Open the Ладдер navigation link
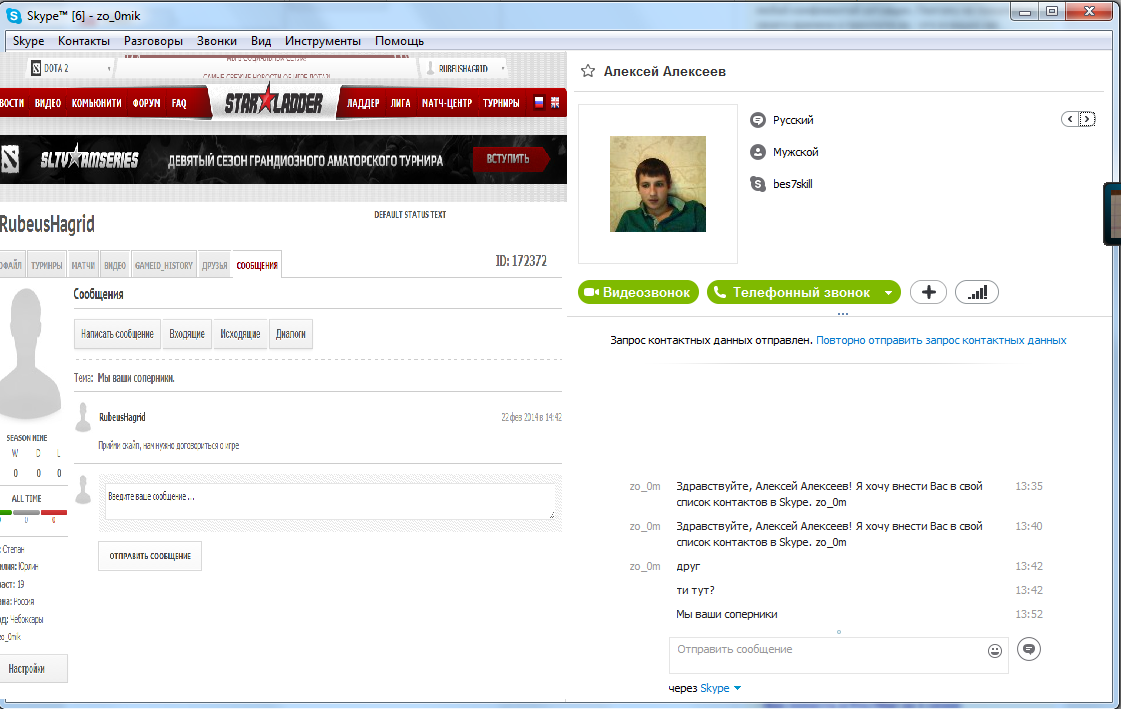Image resolution: width=1121 pixels, height=709 pixels. (x=363, y=103)
